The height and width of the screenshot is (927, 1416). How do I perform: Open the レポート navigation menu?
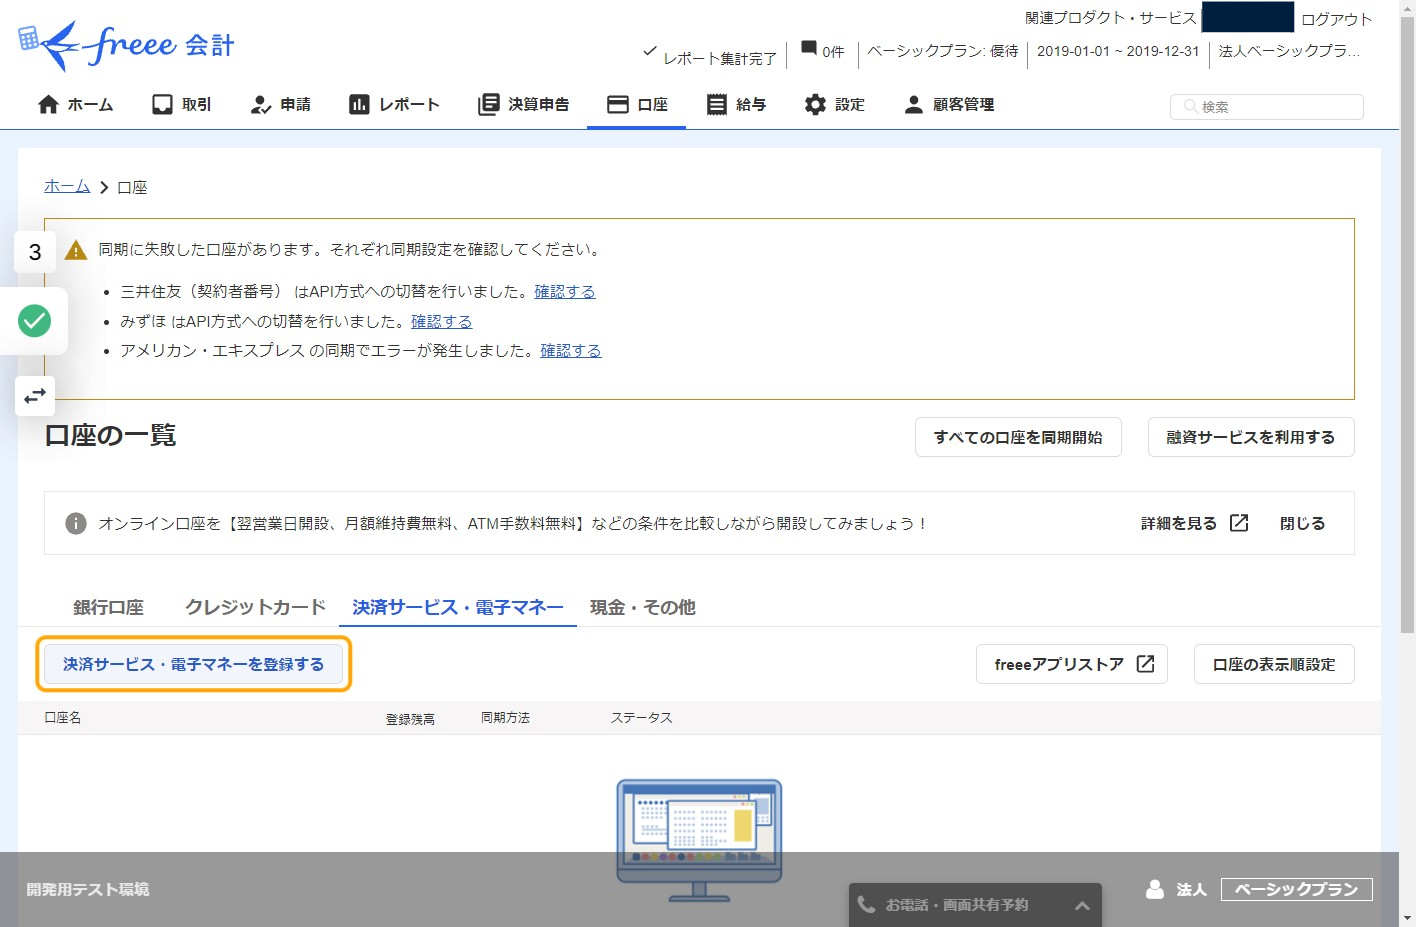tap(394, 104)
